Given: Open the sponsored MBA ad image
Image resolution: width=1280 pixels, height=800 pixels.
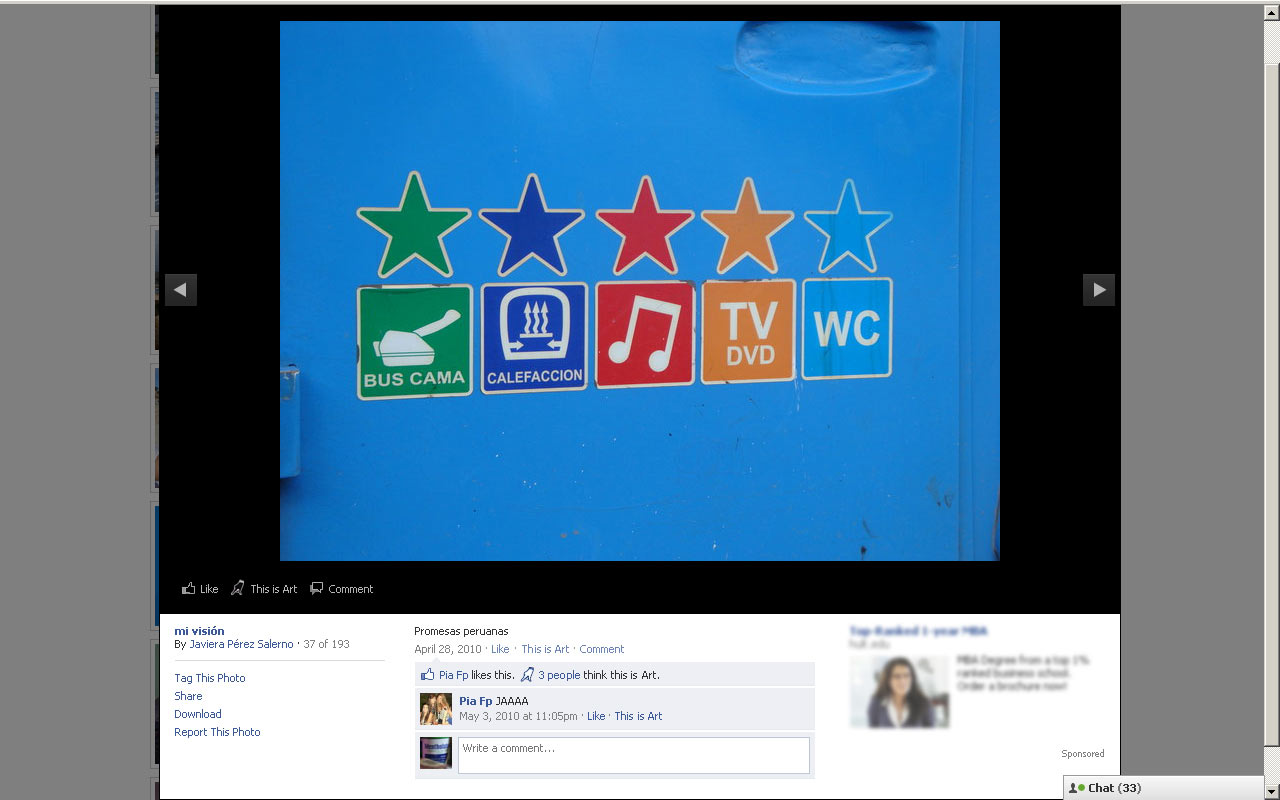Looking at the screenshot, I should (x=900, y=691).
